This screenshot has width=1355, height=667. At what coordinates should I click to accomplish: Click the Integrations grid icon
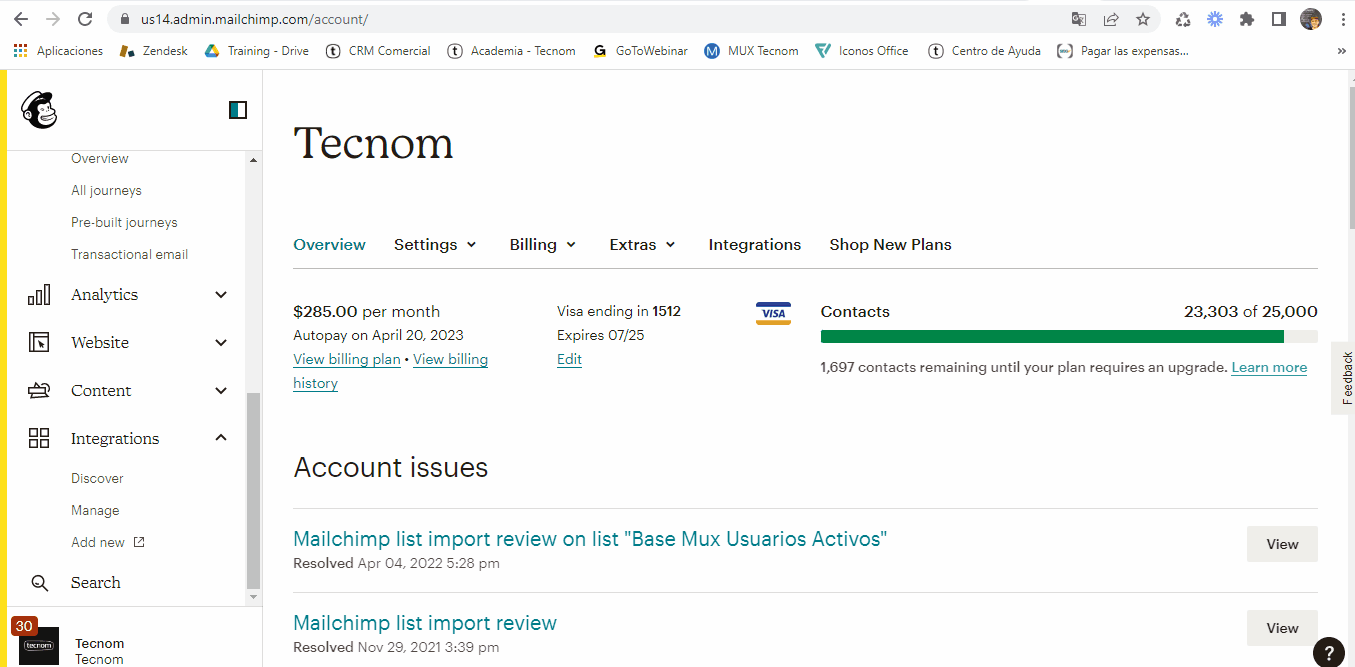39,438
